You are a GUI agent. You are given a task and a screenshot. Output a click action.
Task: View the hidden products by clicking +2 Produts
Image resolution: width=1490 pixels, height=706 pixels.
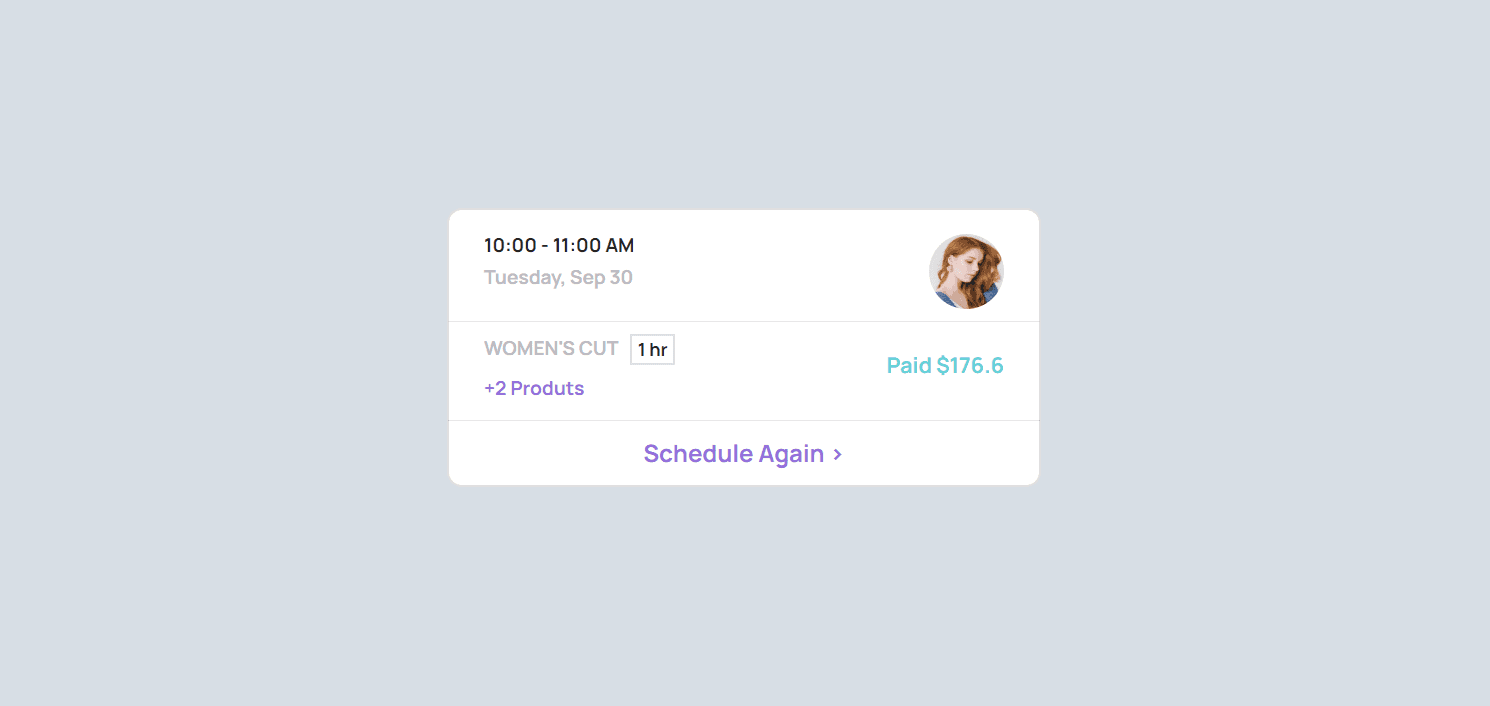(x=534, y=388)
